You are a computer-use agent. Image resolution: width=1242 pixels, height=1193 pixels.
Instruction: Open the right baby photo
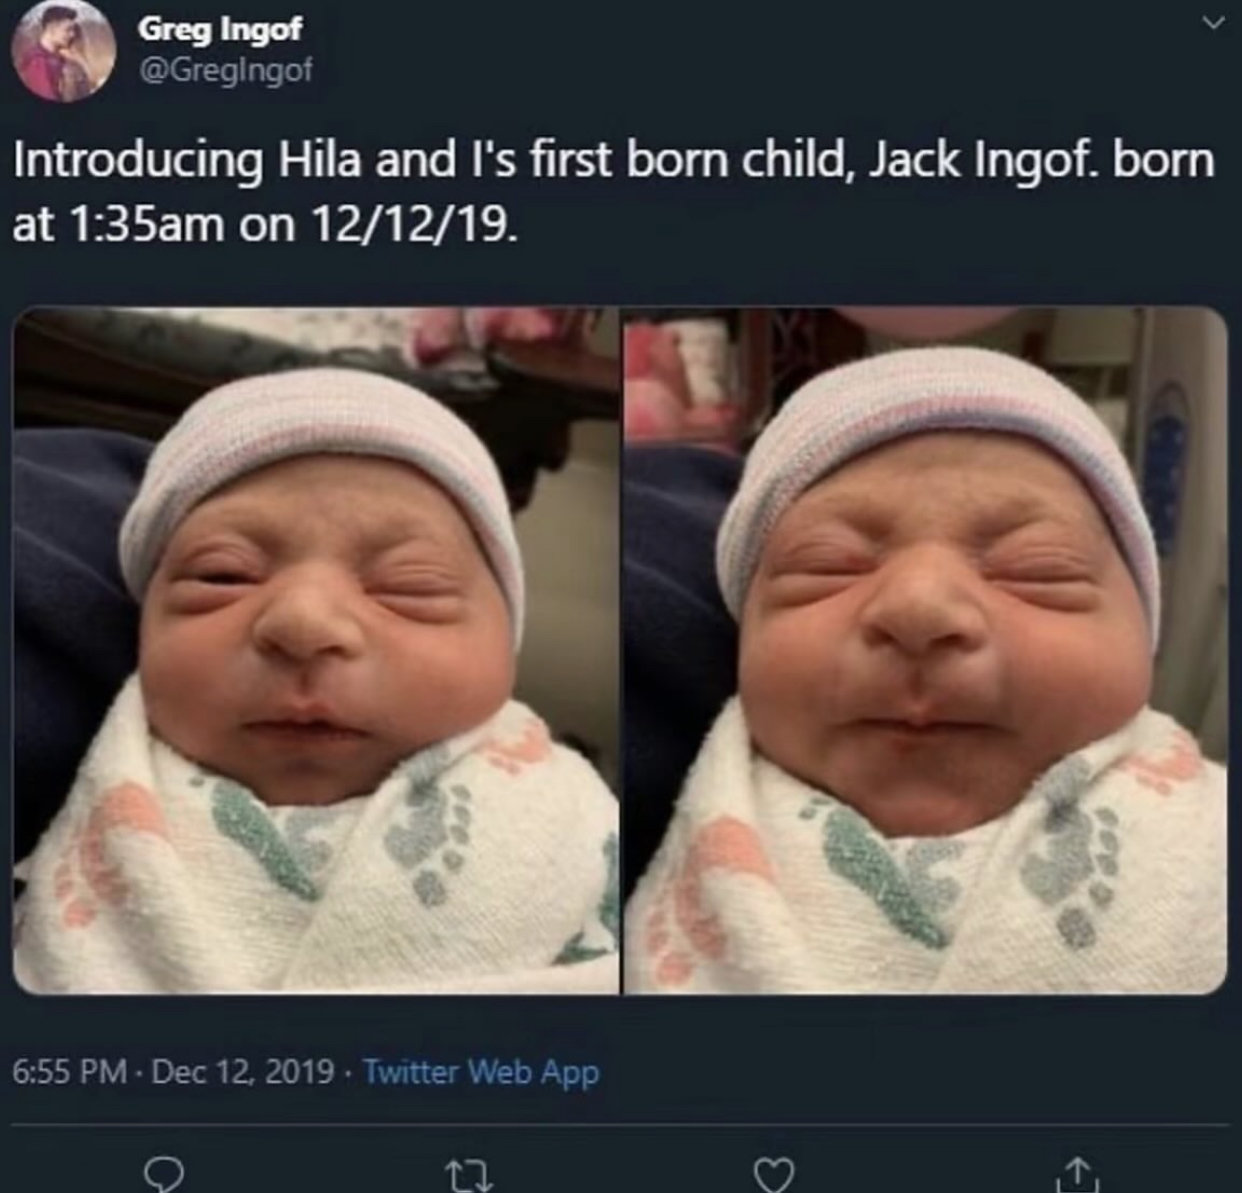pyautogui.click(x=925, y=651)
